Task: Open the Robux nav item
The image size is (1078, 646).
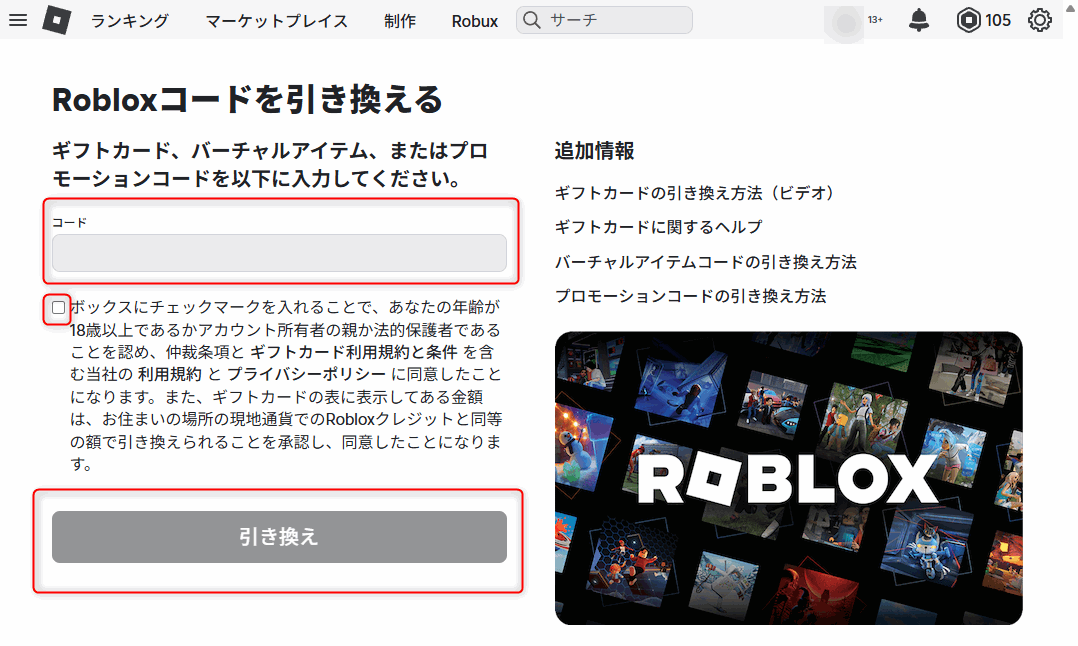Action: point(474,21)
